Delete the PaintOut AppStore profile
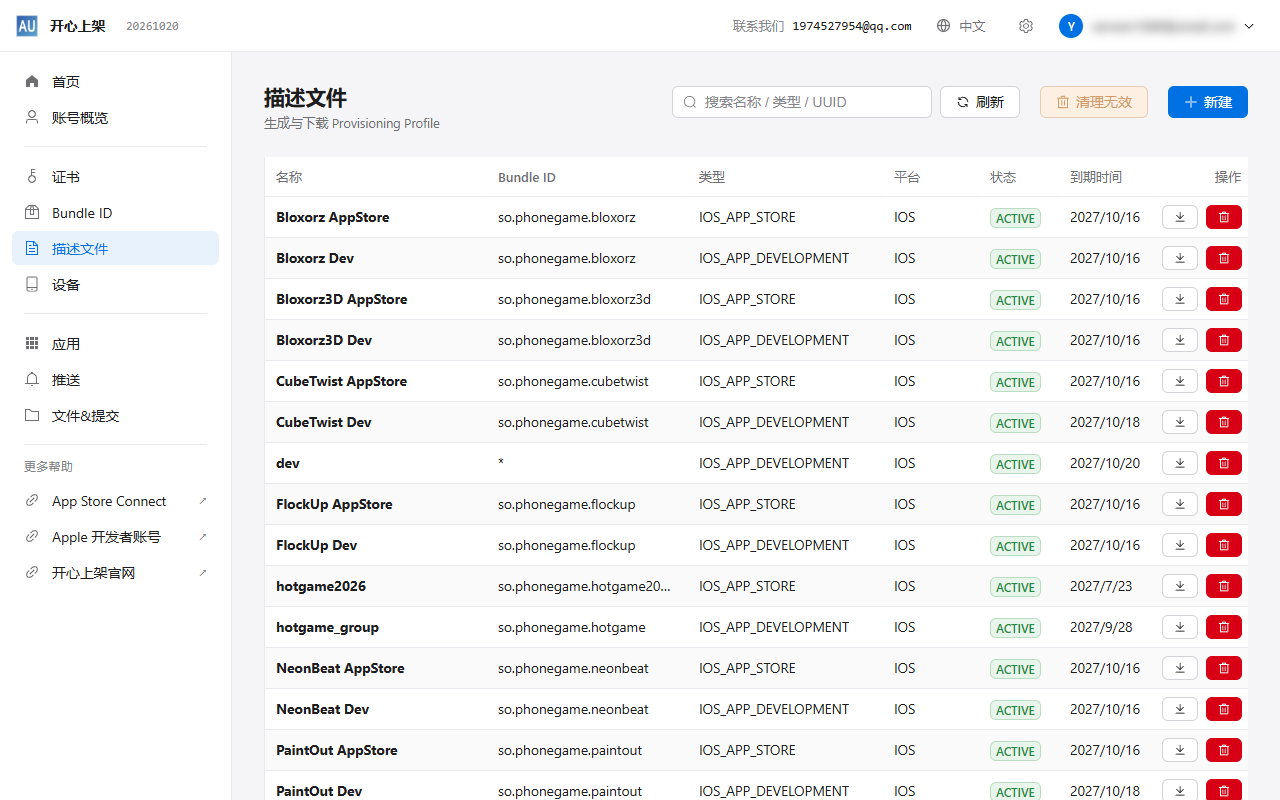The width and height of the screenshot is (1280, 800). [1224, 750]
